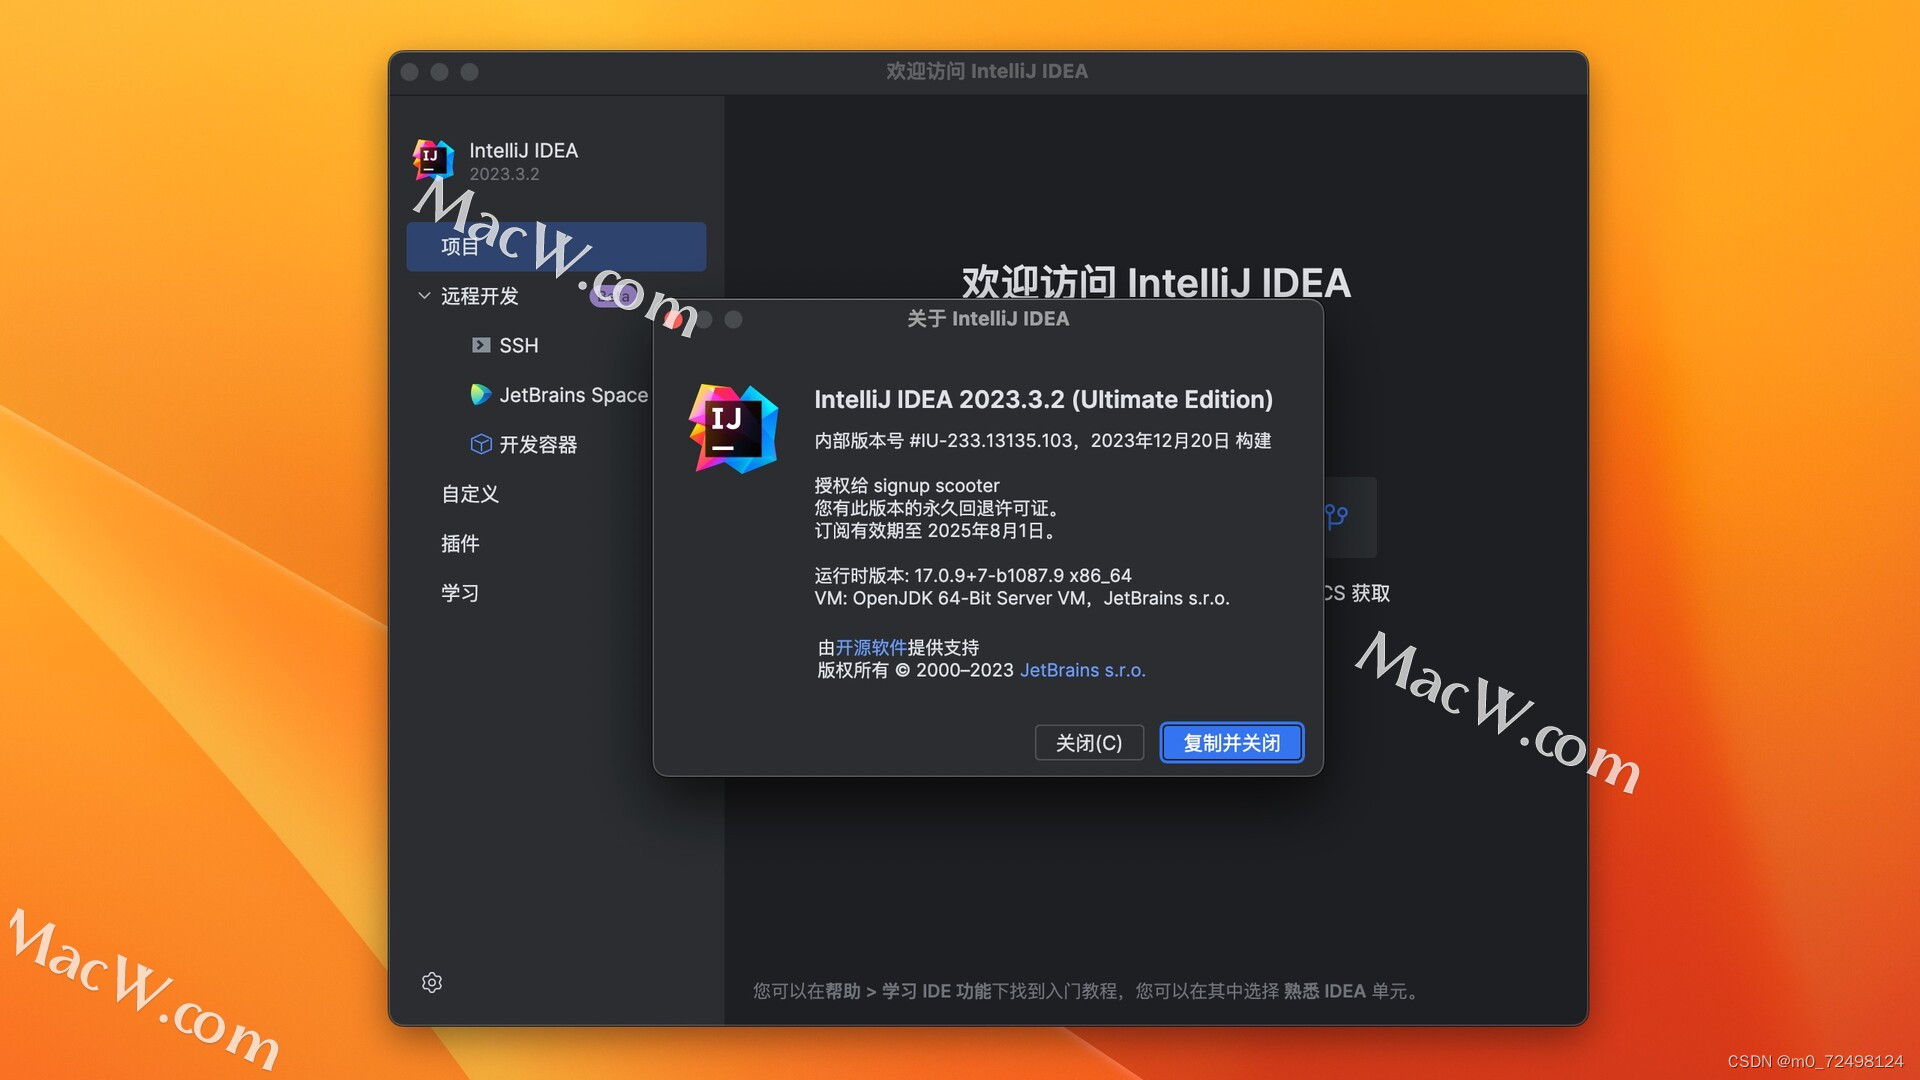Open the JetBrains Space entry

point(573,395)
